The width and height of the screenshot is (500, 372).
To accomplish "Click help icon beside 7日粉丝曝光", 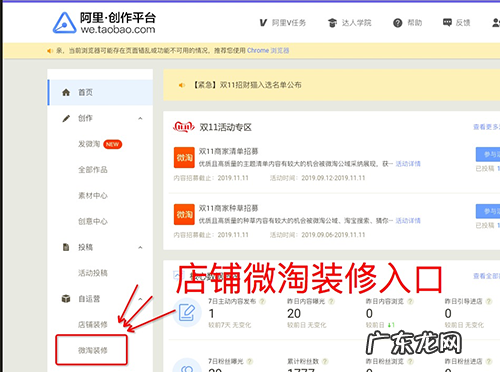I will pyautogui.click(x=250, y=361).
